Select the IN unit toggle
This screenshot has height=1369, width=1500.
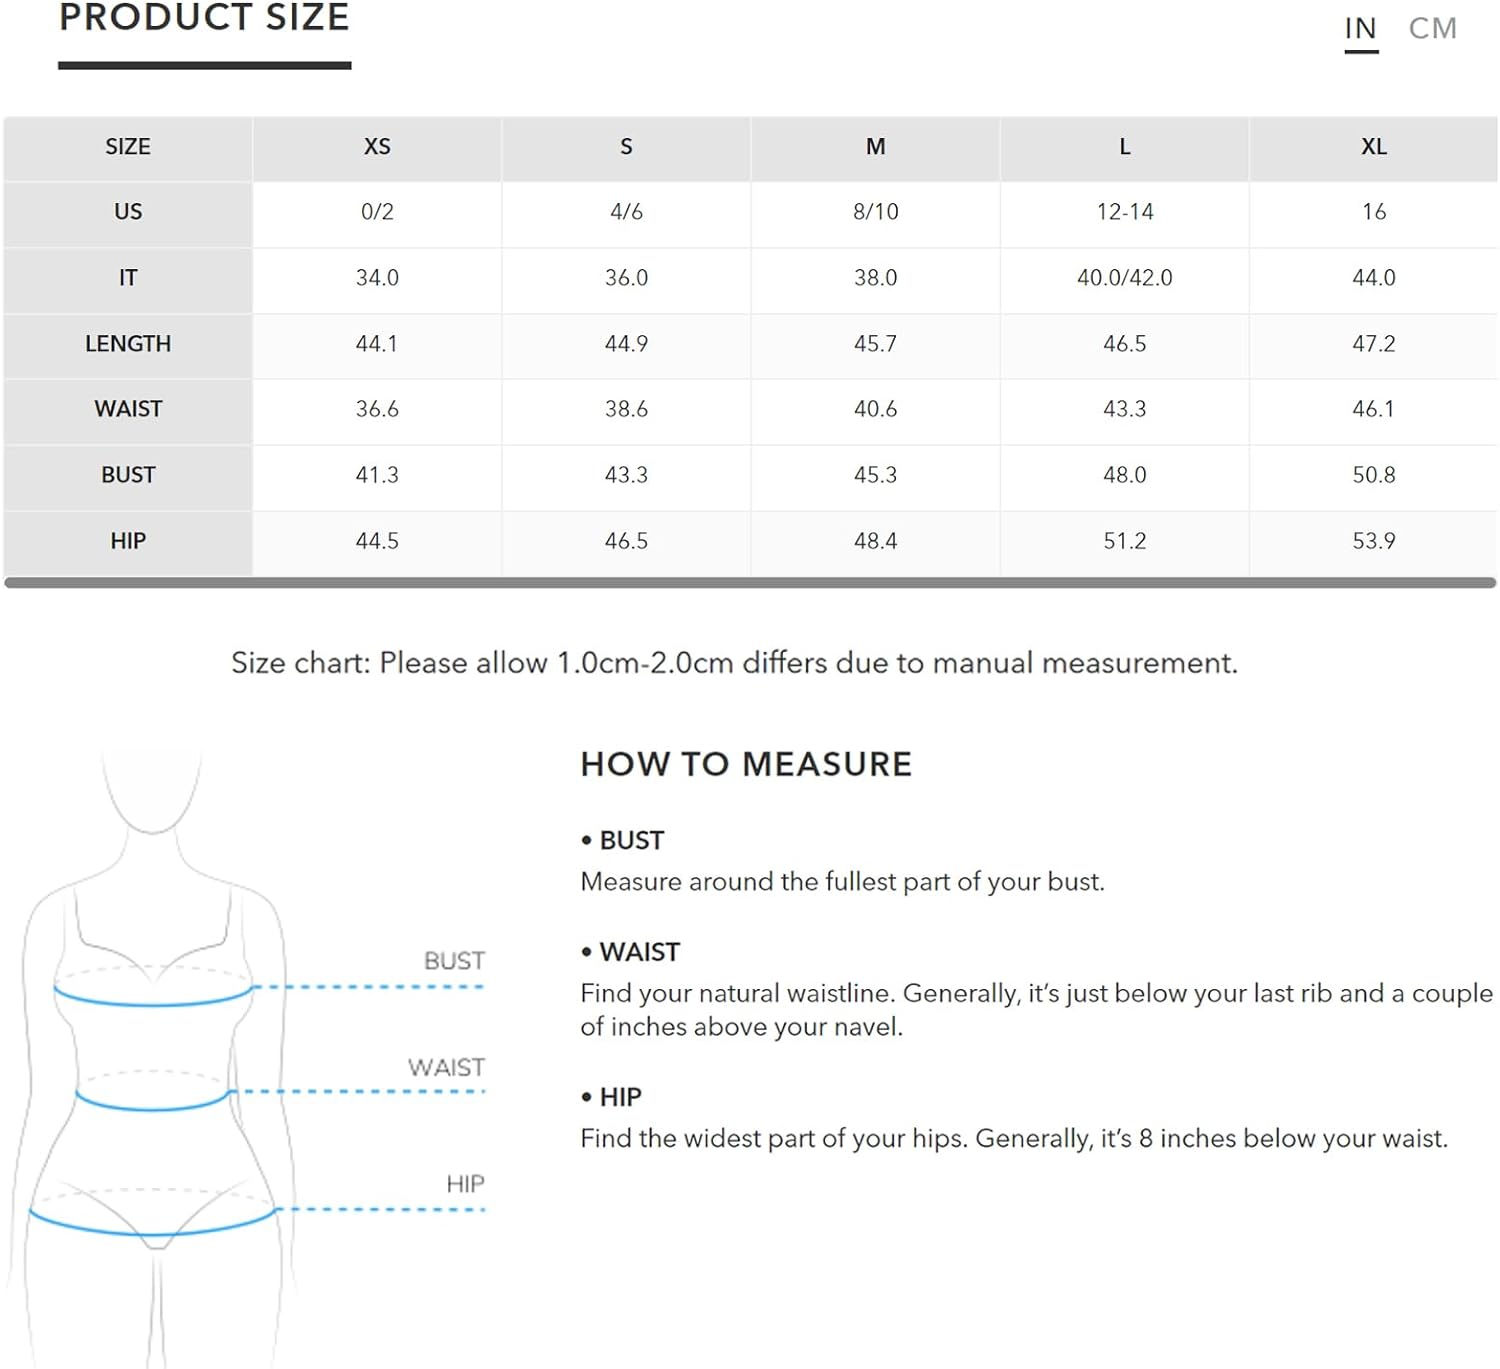coord(1360,28)
